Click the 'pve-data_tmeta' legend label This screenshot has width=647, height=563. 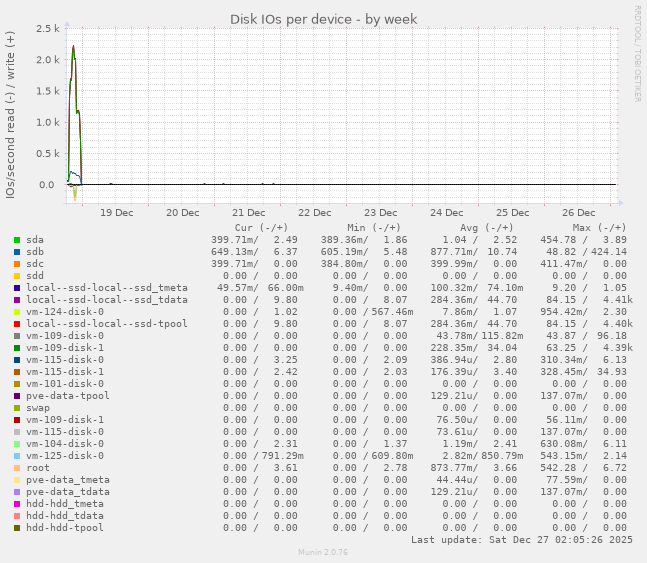click(68, 480)
